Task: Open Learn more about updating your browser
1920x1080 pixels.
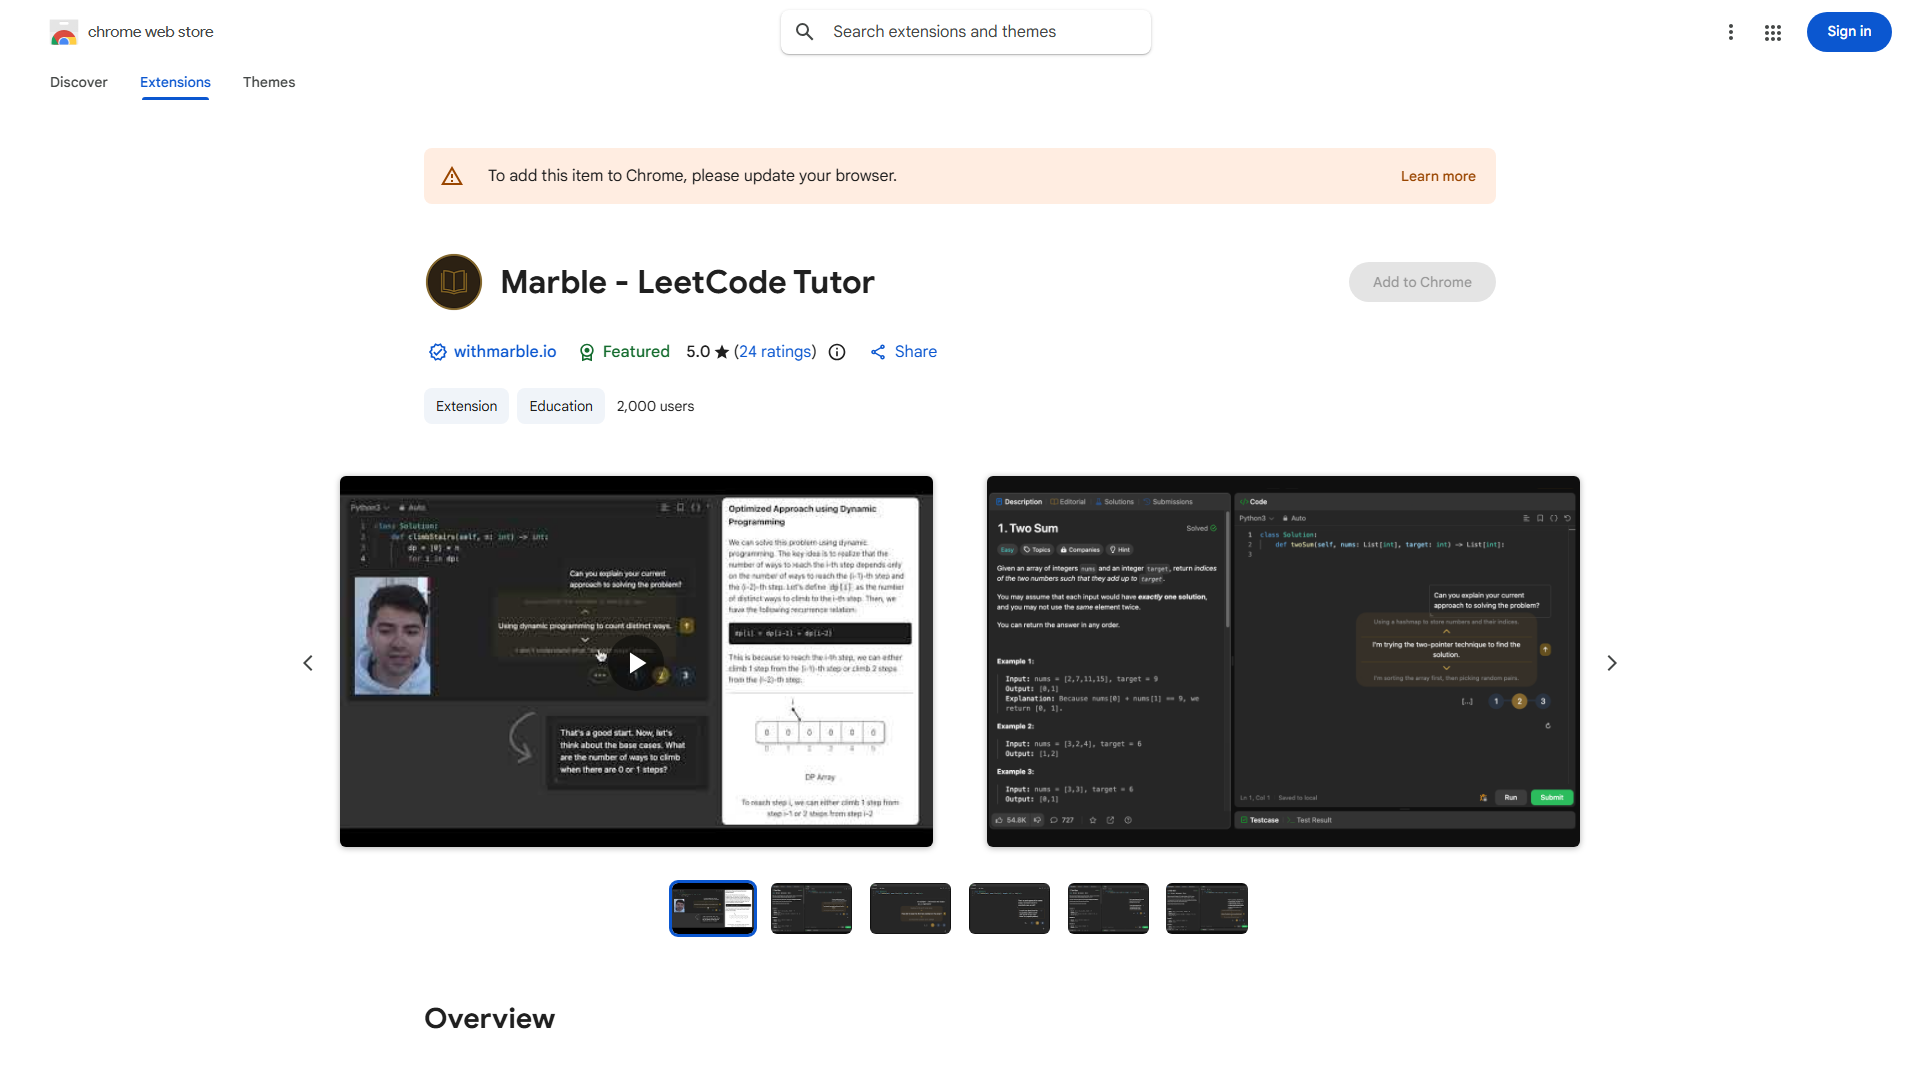Action: tap(1437, 175)
